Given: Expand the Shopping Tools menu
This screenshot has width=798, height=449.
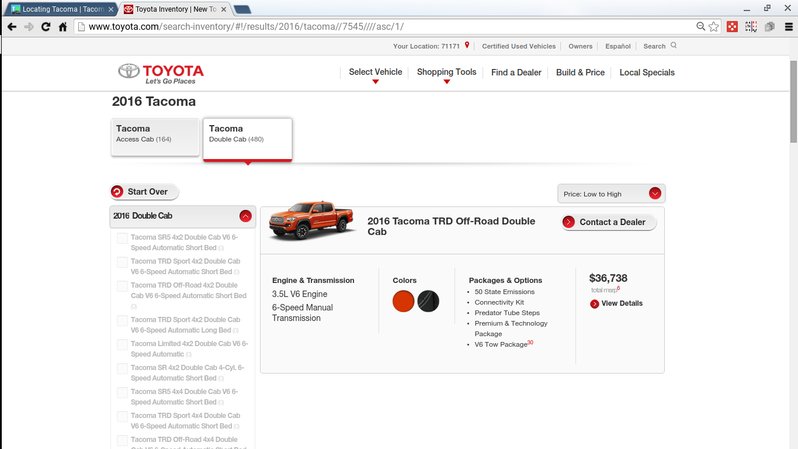Looking at the screenshot, I should click(446, 72).
